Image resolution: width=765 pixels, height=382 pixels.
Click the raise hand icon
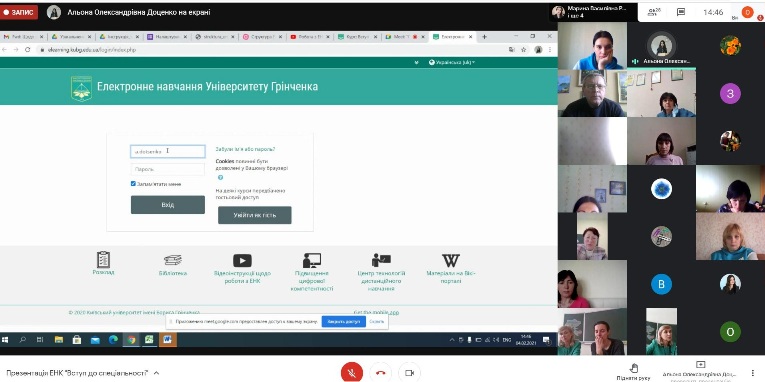(633, 368)
